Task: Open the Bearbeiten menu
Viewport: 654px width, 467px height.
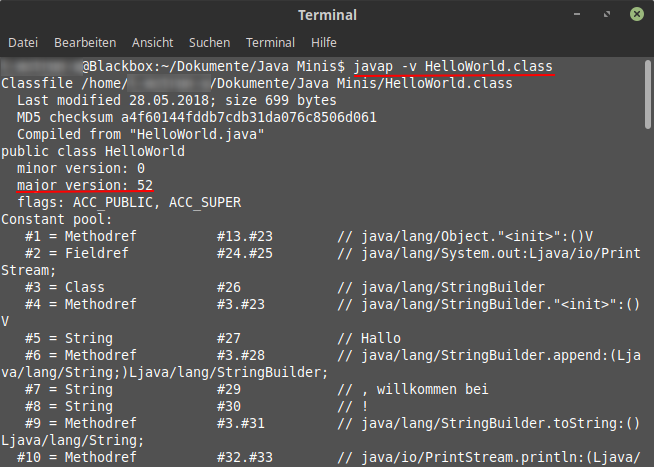Action: coord(85,43)
